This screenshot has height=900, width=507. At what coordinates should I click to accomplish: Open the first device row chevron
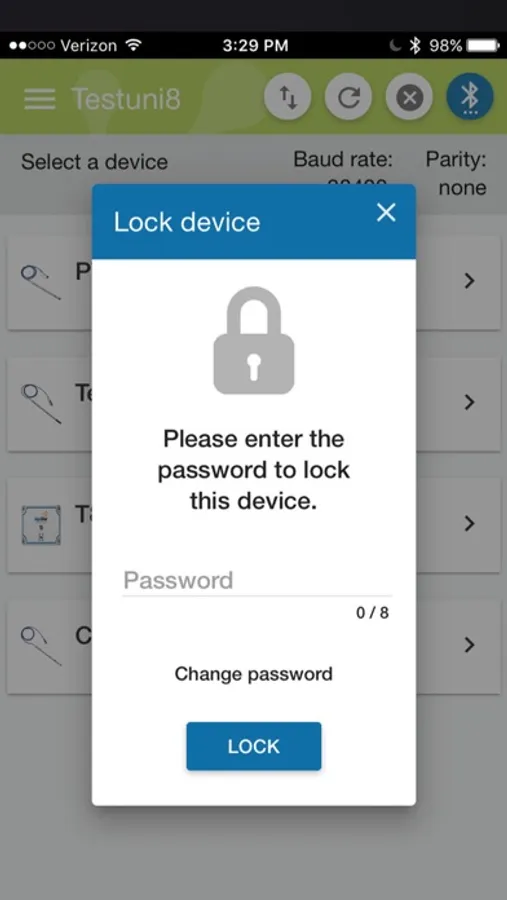(x=470, y=281)
